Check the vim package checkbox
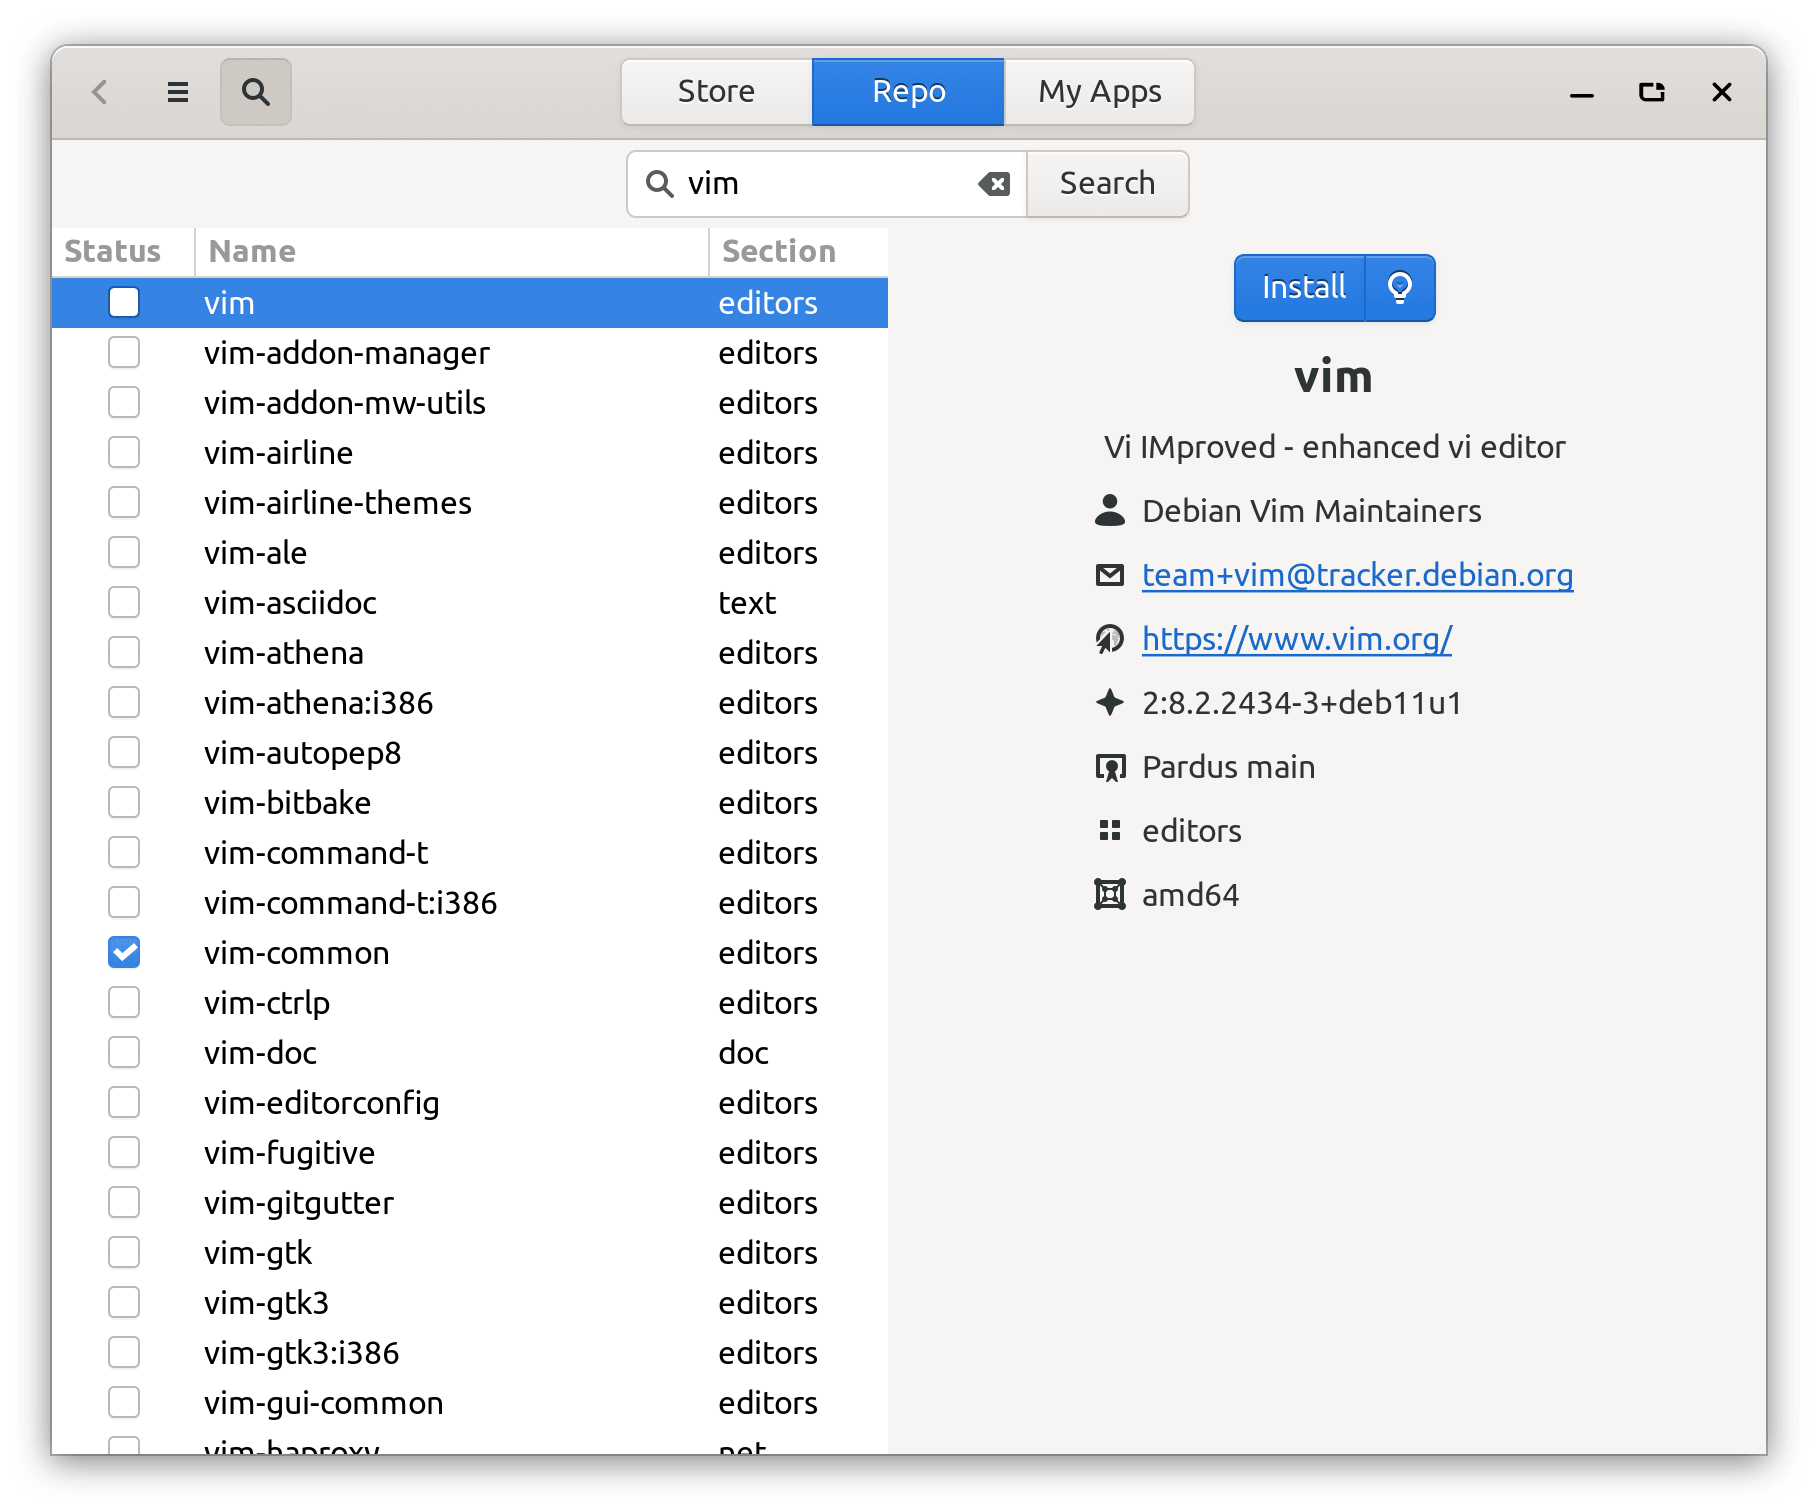Image resolution: width=1818 pixels, height=1512 pixels. tap(124, 302)
